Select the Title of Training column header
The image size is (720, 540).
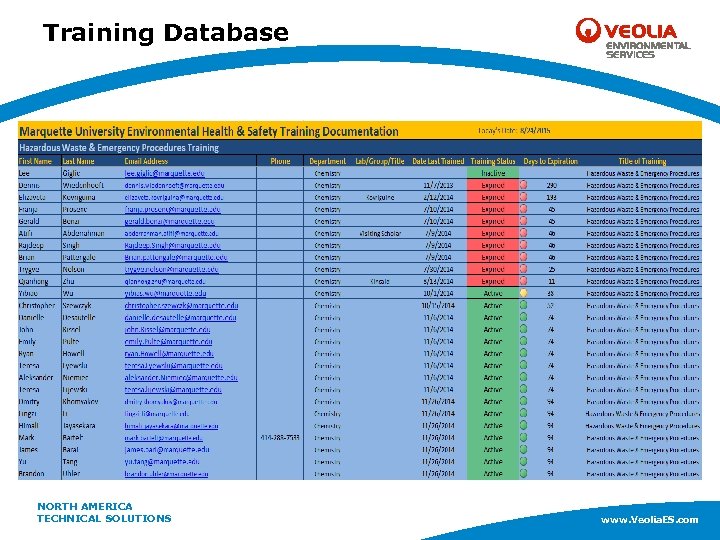pos(642,161)
